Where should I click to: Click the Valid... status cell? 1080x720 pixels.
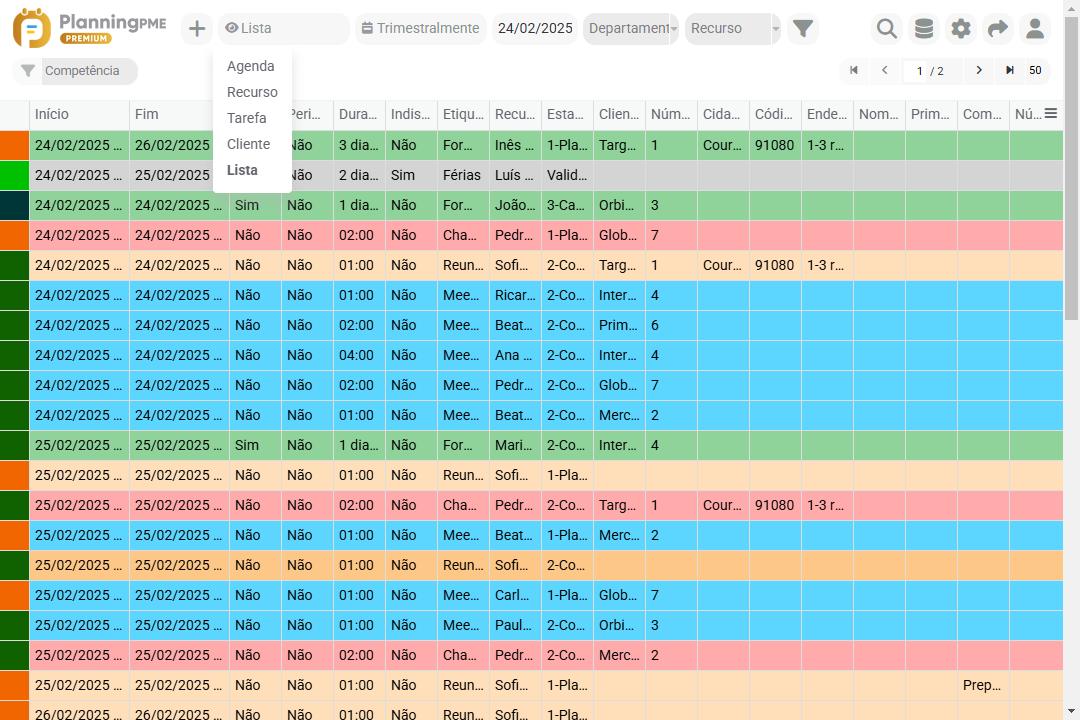[x=567, y=175]
